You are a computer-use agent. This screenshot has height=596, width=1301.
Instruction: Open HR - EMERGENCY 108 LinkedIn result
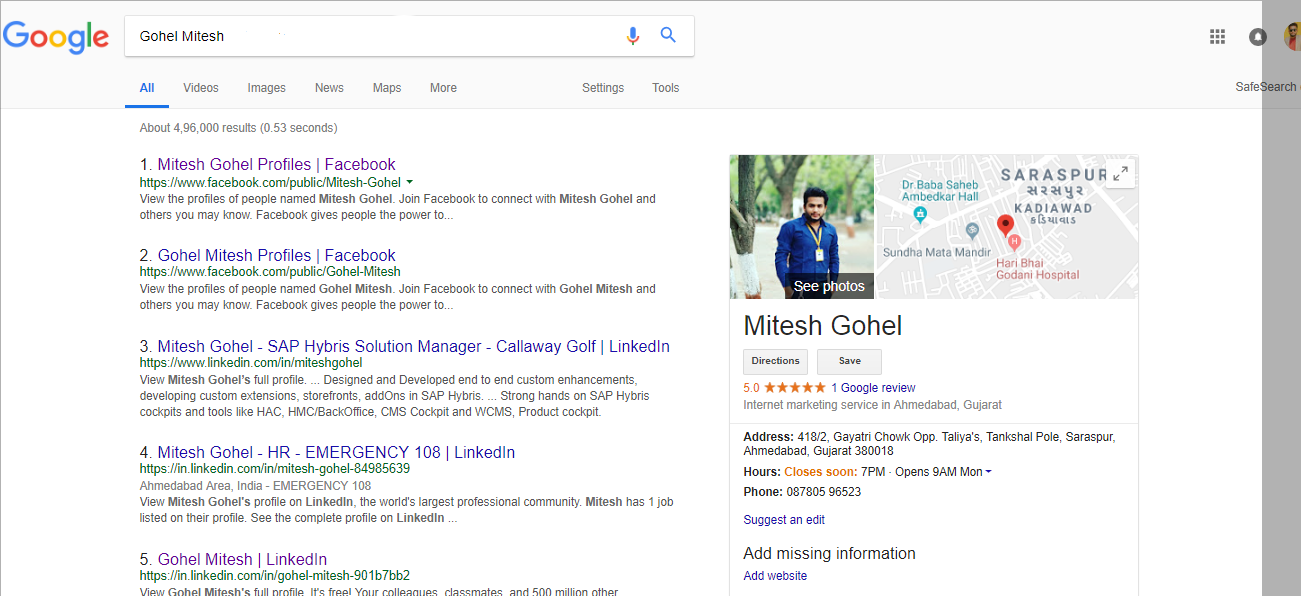point(336,453)
